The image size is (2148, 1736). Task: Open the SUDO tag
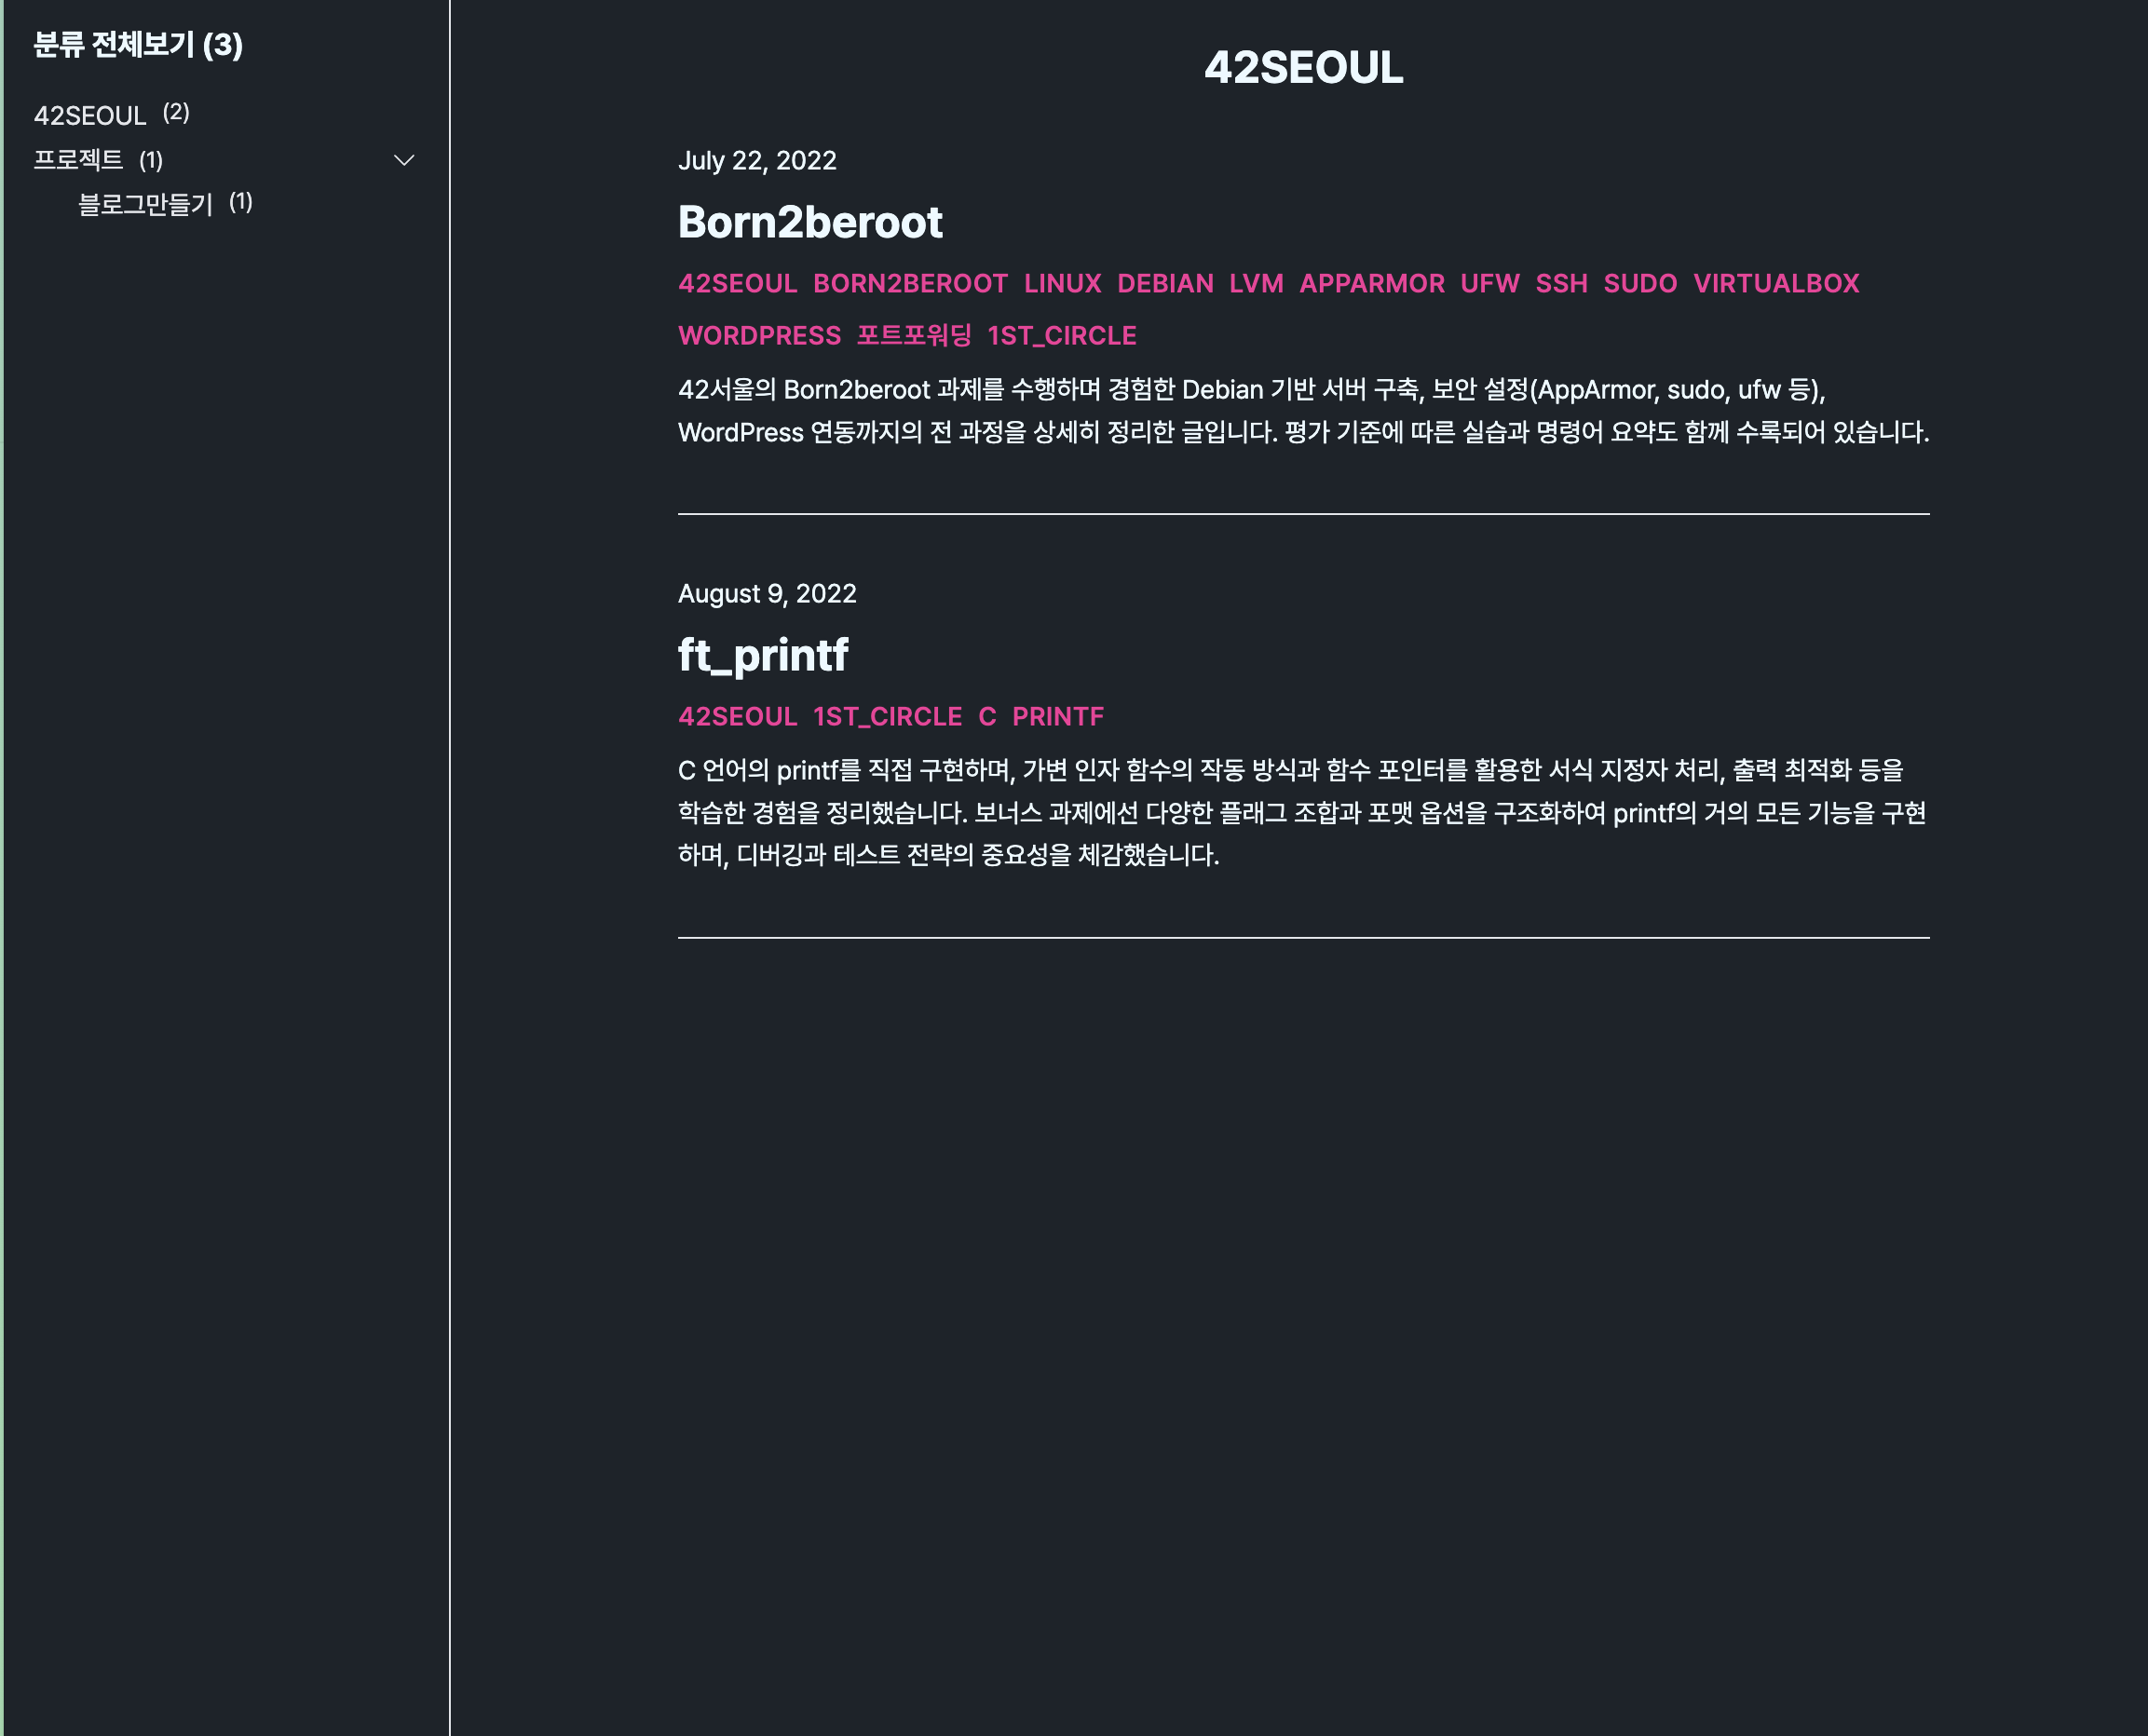[x=1640, y=284]
